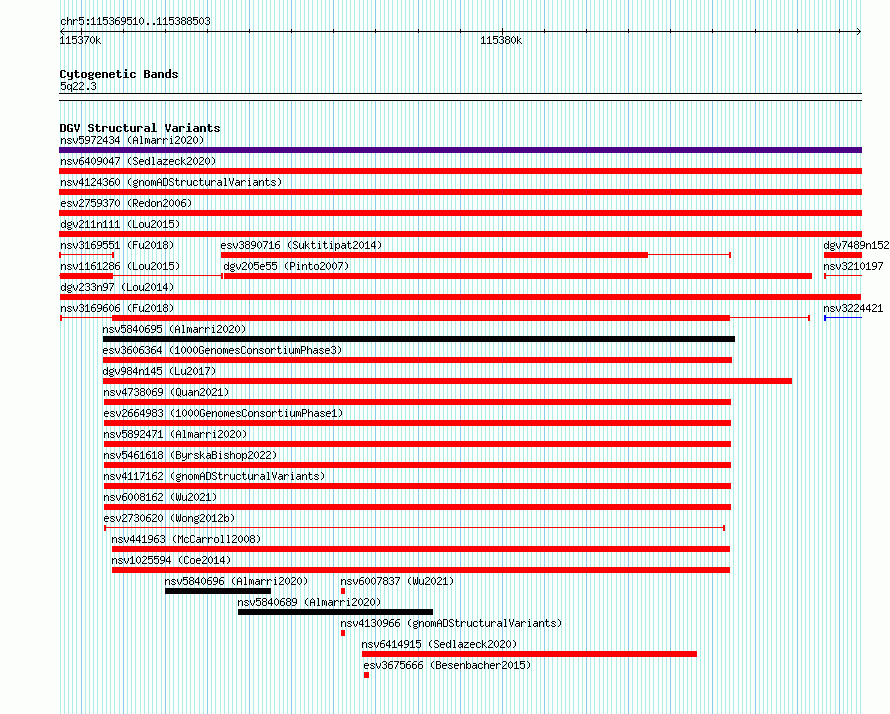Click the thin esv2730620 variant line
Screen dimensions: 890x714
(415, 528)
